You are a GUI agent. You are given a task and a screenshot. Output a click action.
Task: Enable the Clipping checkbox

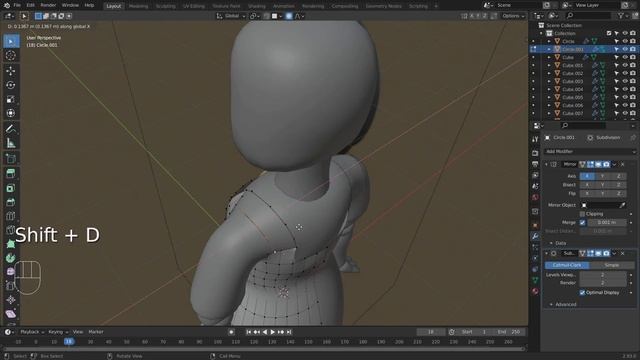point(582,214)
